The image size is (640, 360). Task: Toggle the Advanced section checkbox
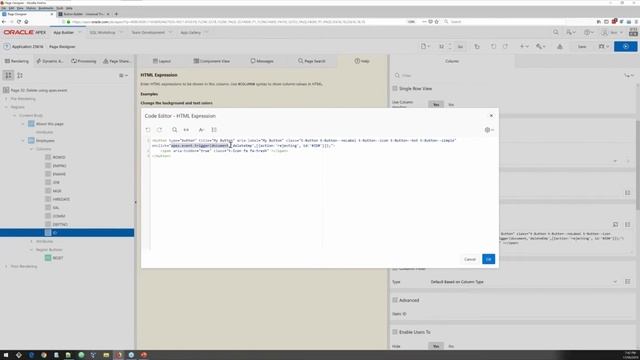(395, 300)
